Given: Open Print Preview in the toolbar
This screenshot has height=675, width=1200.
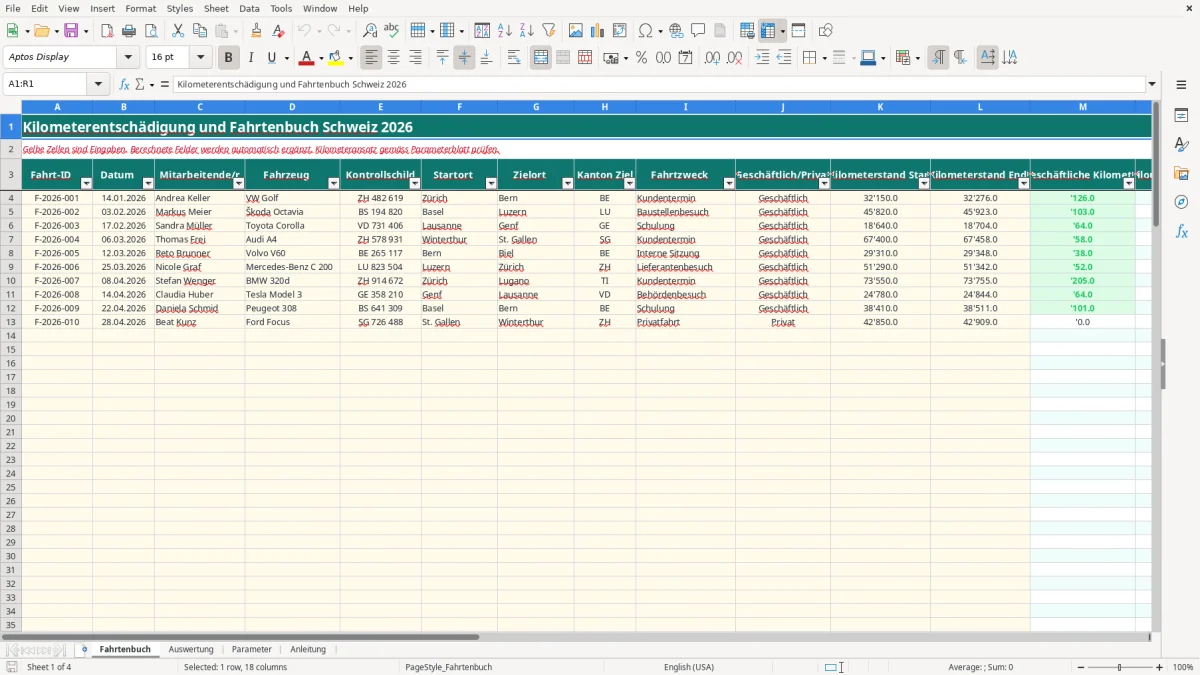Looking at the screenshot, I should (x=151, y=31).
